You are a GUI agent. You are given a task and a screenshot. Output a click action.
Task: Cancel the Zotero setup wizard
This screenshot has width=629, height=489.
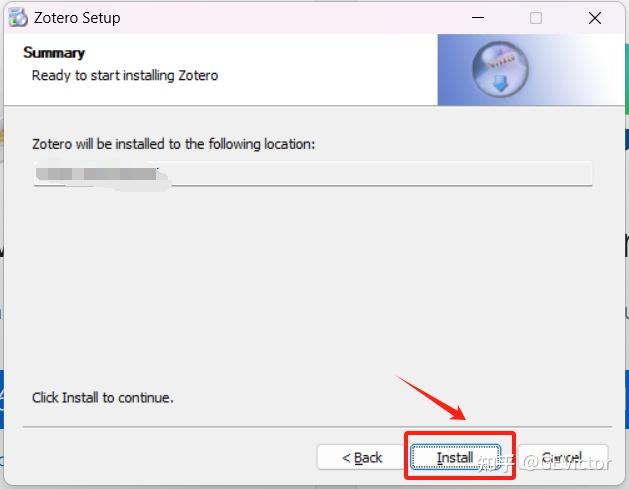pos(563,457)
